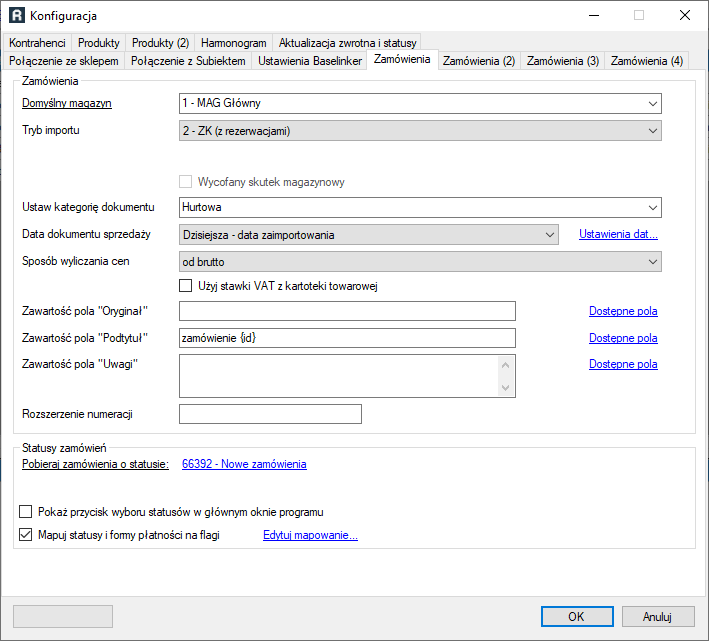Open the Produkty (2) tab

[x=161, y=43]
